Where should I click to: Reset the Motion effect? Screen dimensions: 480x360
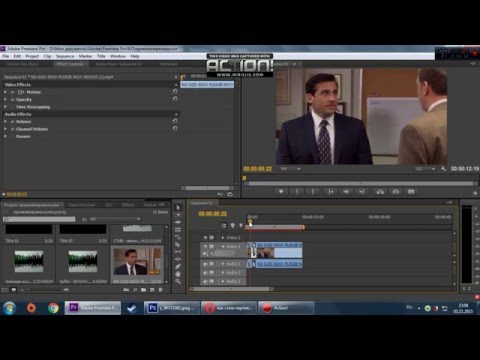[x=175, y=91]
